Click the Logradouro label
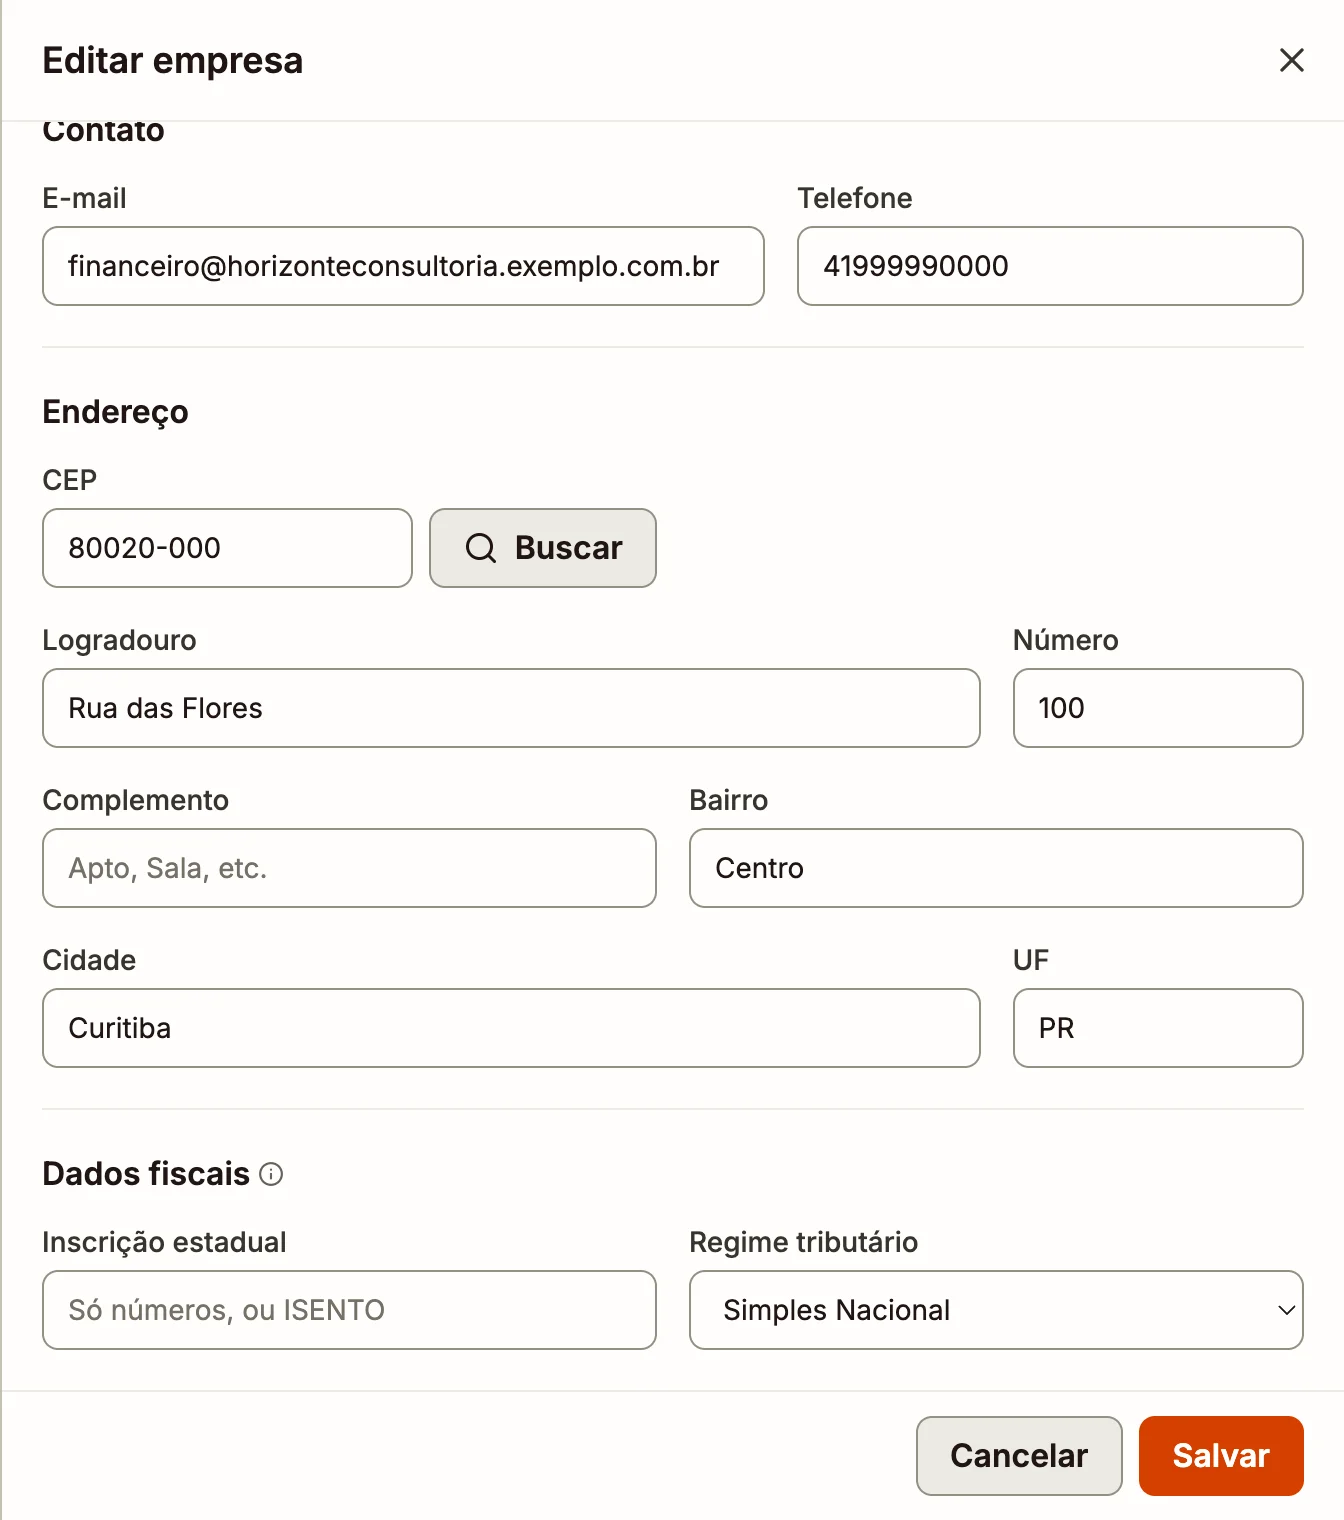 point(119,640)
